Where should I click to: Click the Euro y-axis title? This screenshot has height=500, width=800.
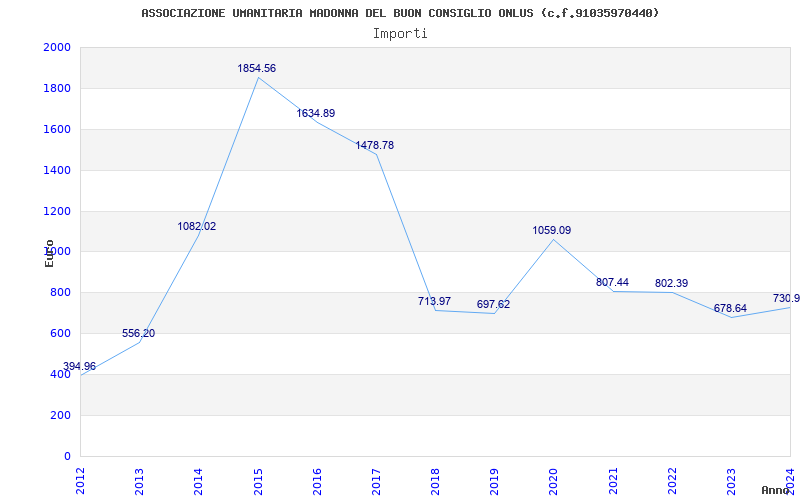pyautogui.click(x=49, y=254)
